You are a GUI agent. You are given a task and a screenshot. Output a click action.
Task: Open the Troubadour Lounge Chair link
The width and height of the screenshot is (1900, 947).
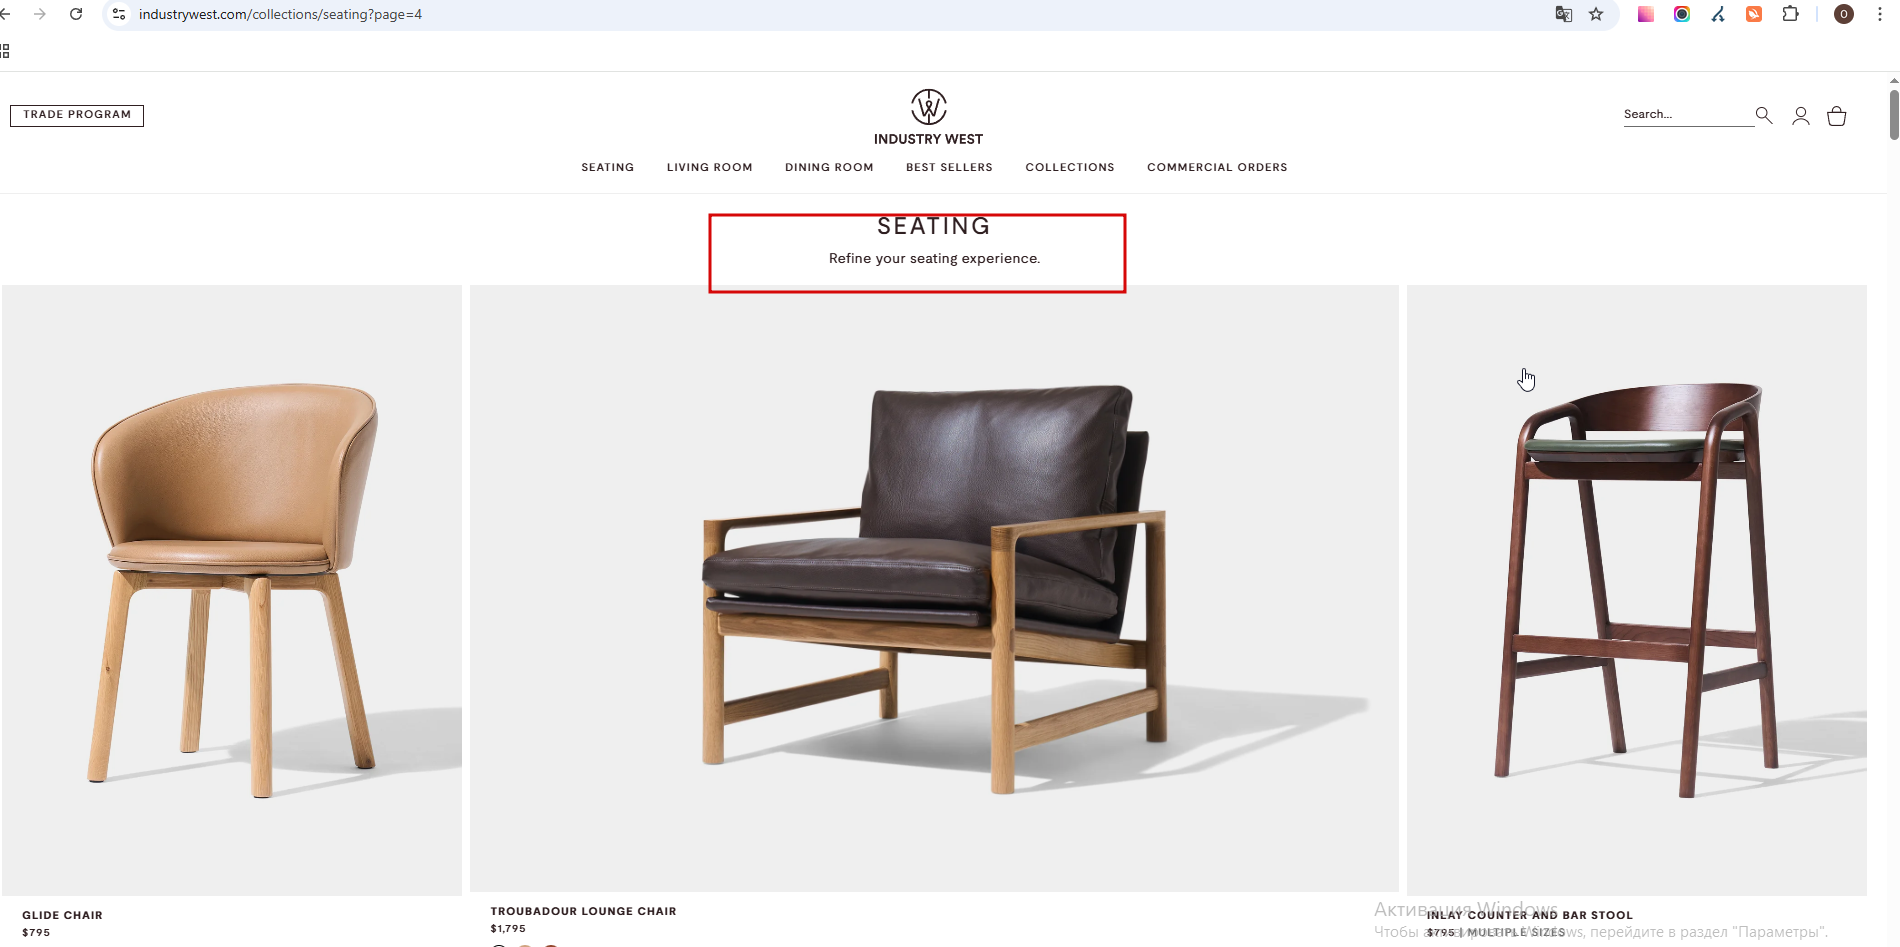coord(583,911)
